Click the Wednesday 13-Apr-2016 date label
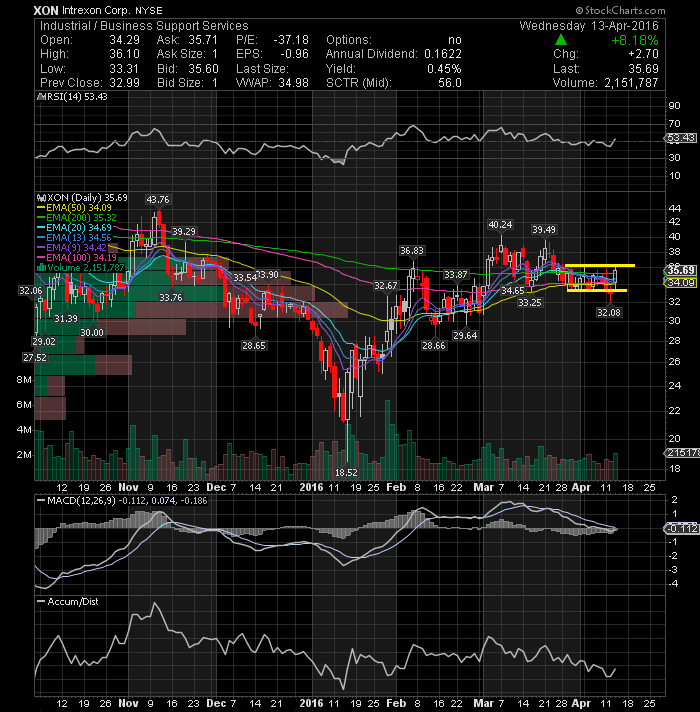 point(589,26)
